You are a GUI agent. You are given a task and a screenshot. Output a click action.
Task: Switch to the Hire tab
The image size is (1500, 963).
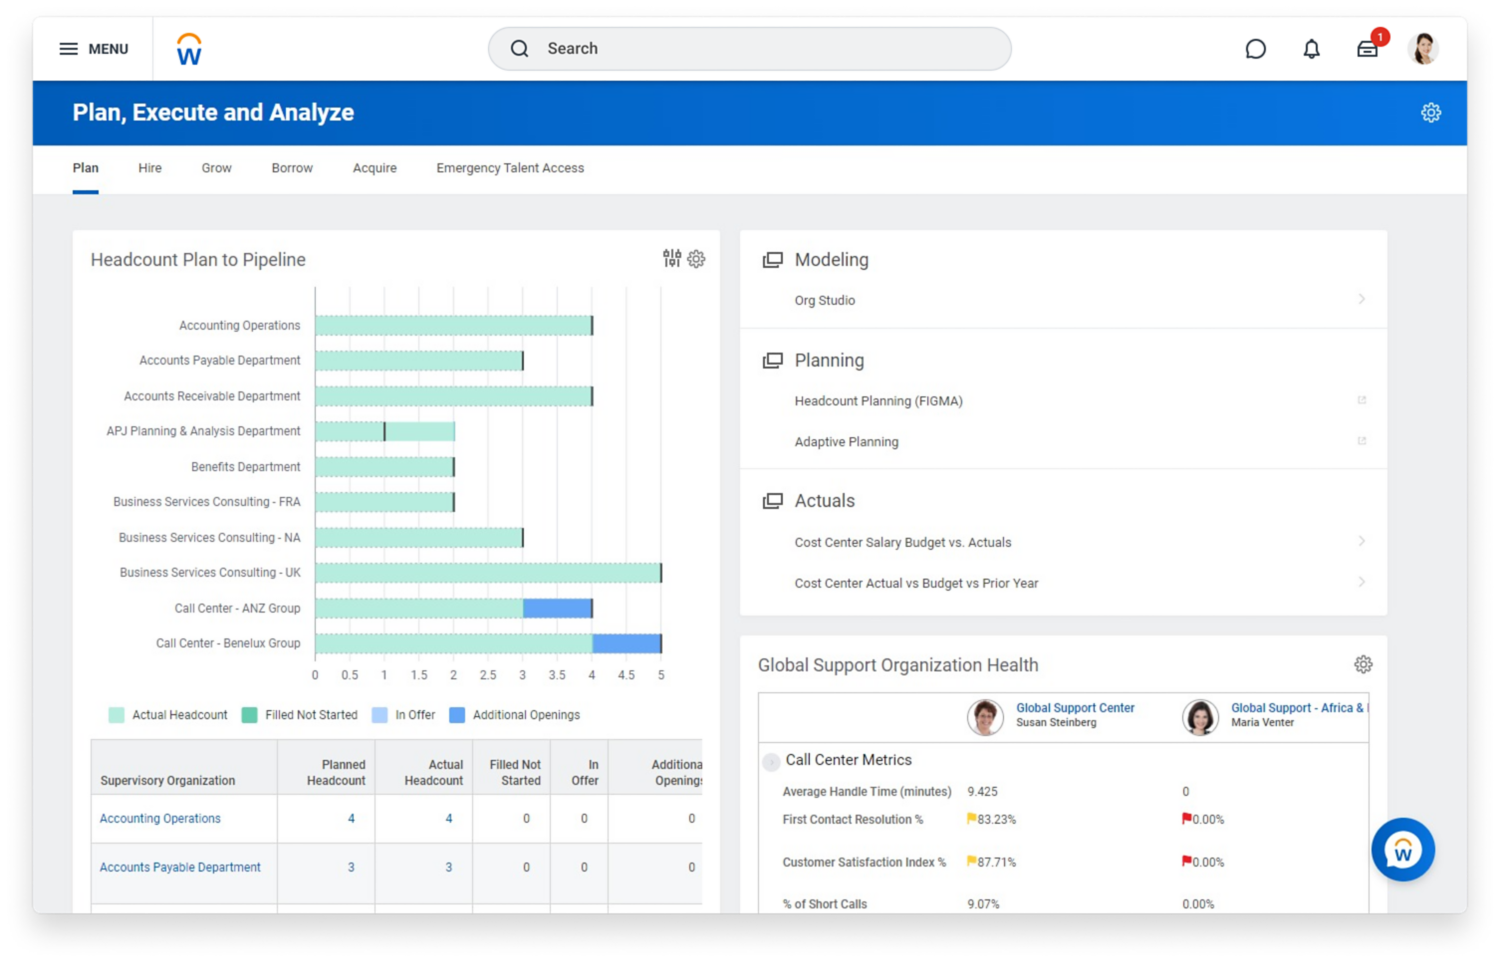pos(150,168)
